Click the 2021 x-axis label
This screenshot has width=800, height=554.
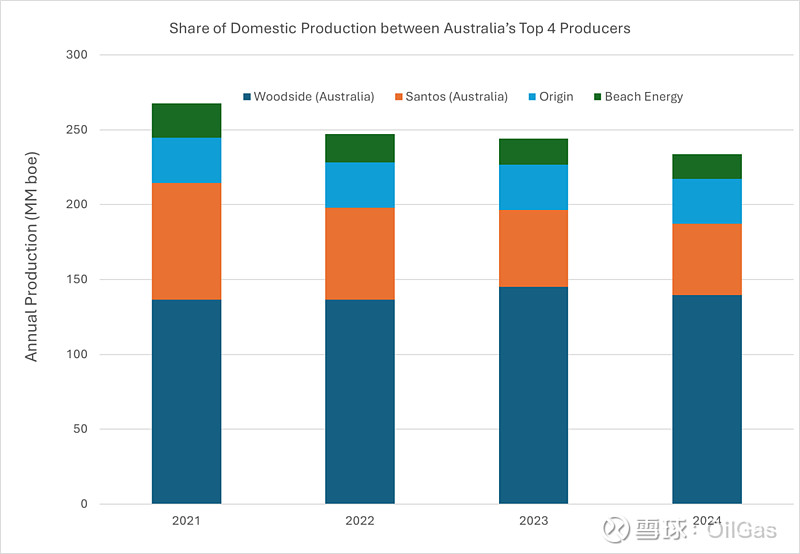pyautogui.click(x=186, y=521)
